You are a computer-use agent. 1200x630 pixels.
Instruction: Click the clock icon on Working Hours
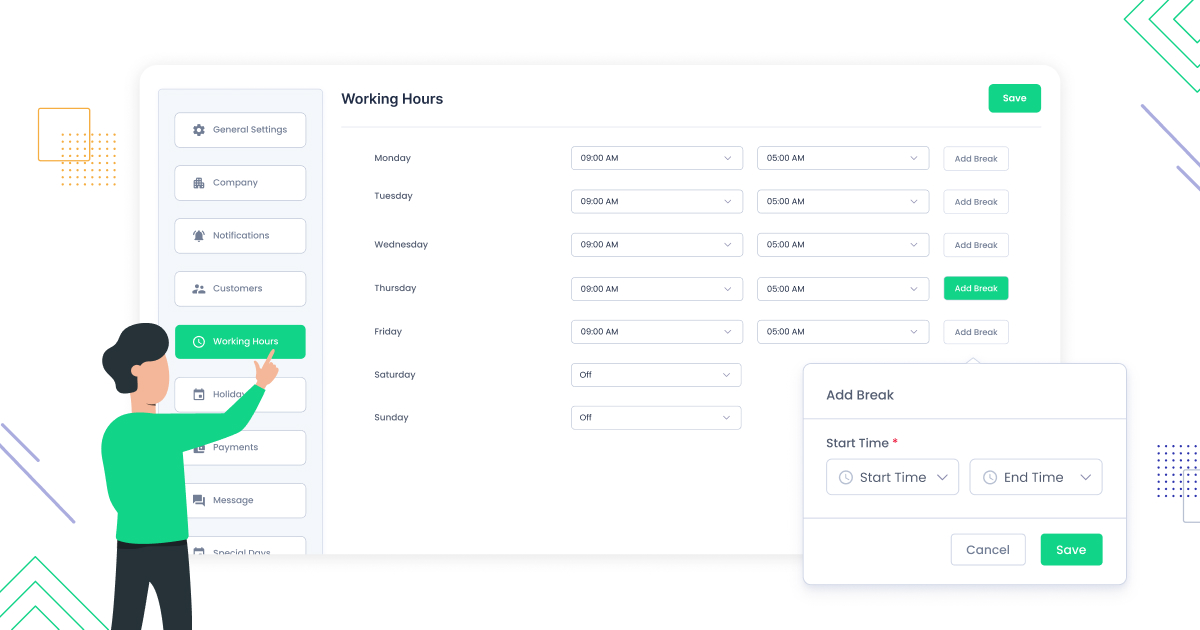(199, 341)
